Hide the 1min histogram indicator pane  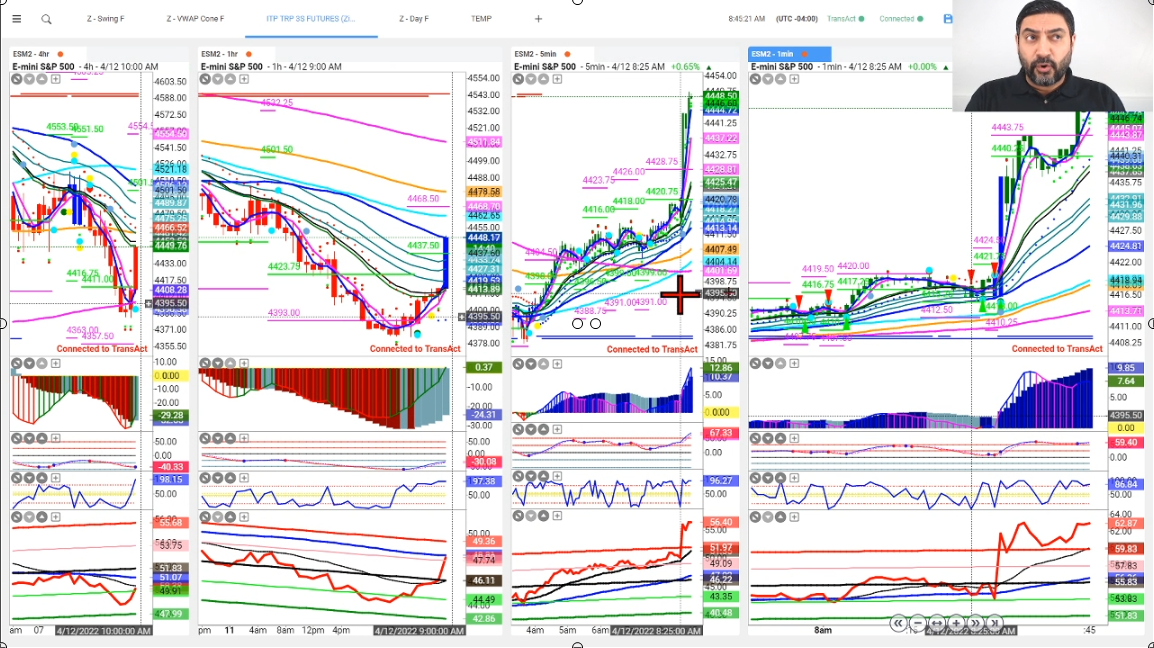(754, 364)
